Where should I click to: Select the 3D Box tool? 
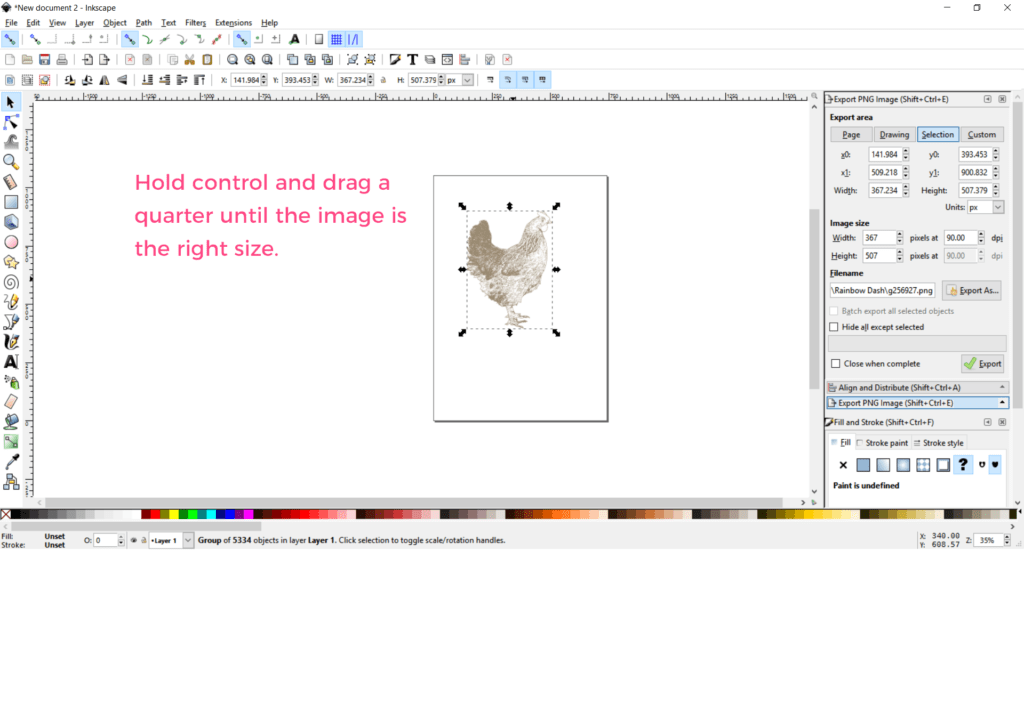click(10, 222)
